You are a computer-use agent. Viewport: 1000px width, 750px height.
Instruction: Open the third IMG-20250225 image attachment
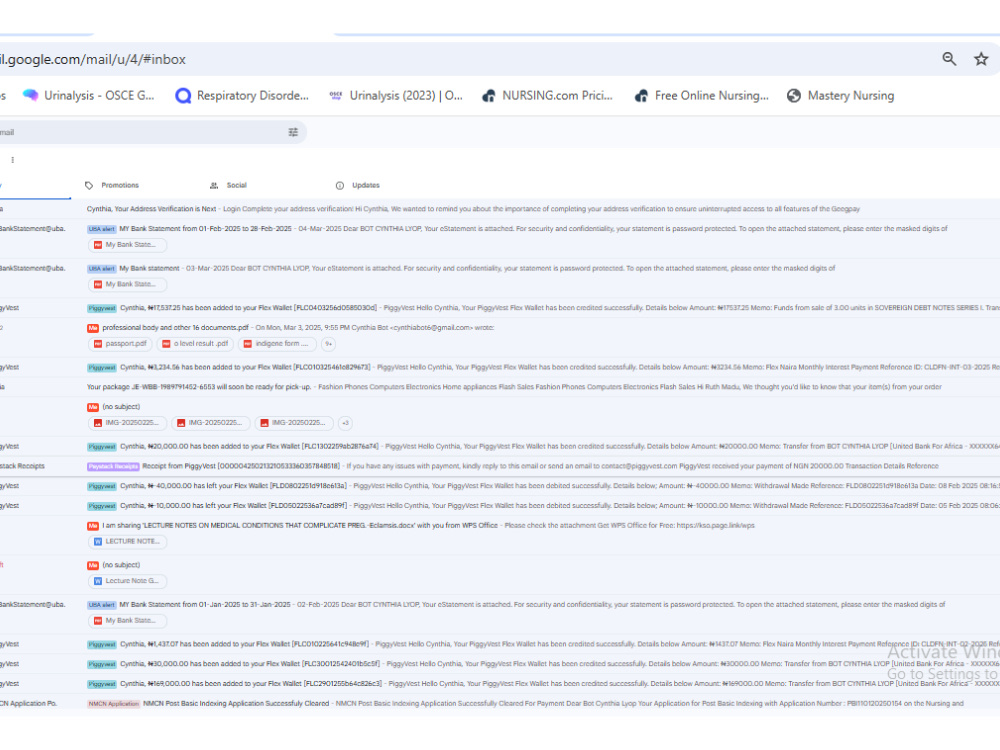pyautogui.click(x=294, y=423)
